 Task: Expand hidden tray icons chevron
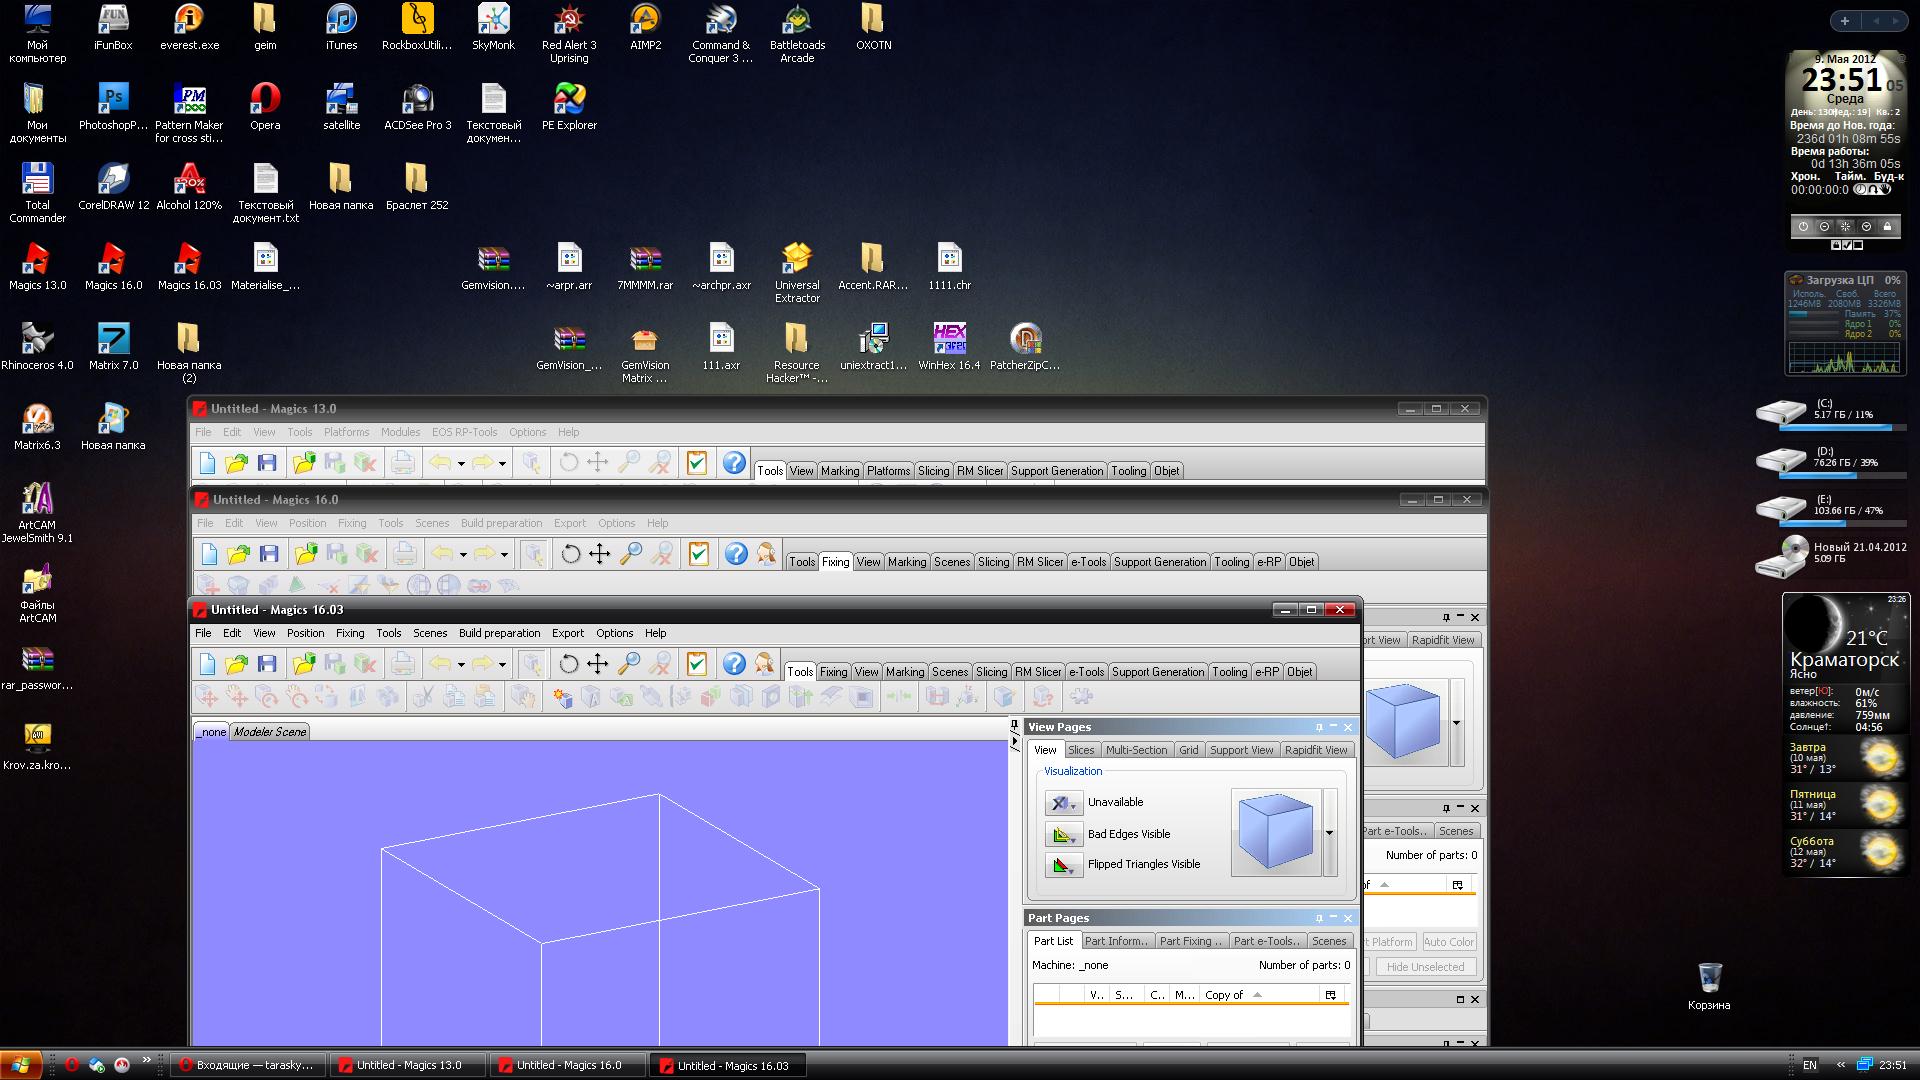(x=1841, y=1065)
